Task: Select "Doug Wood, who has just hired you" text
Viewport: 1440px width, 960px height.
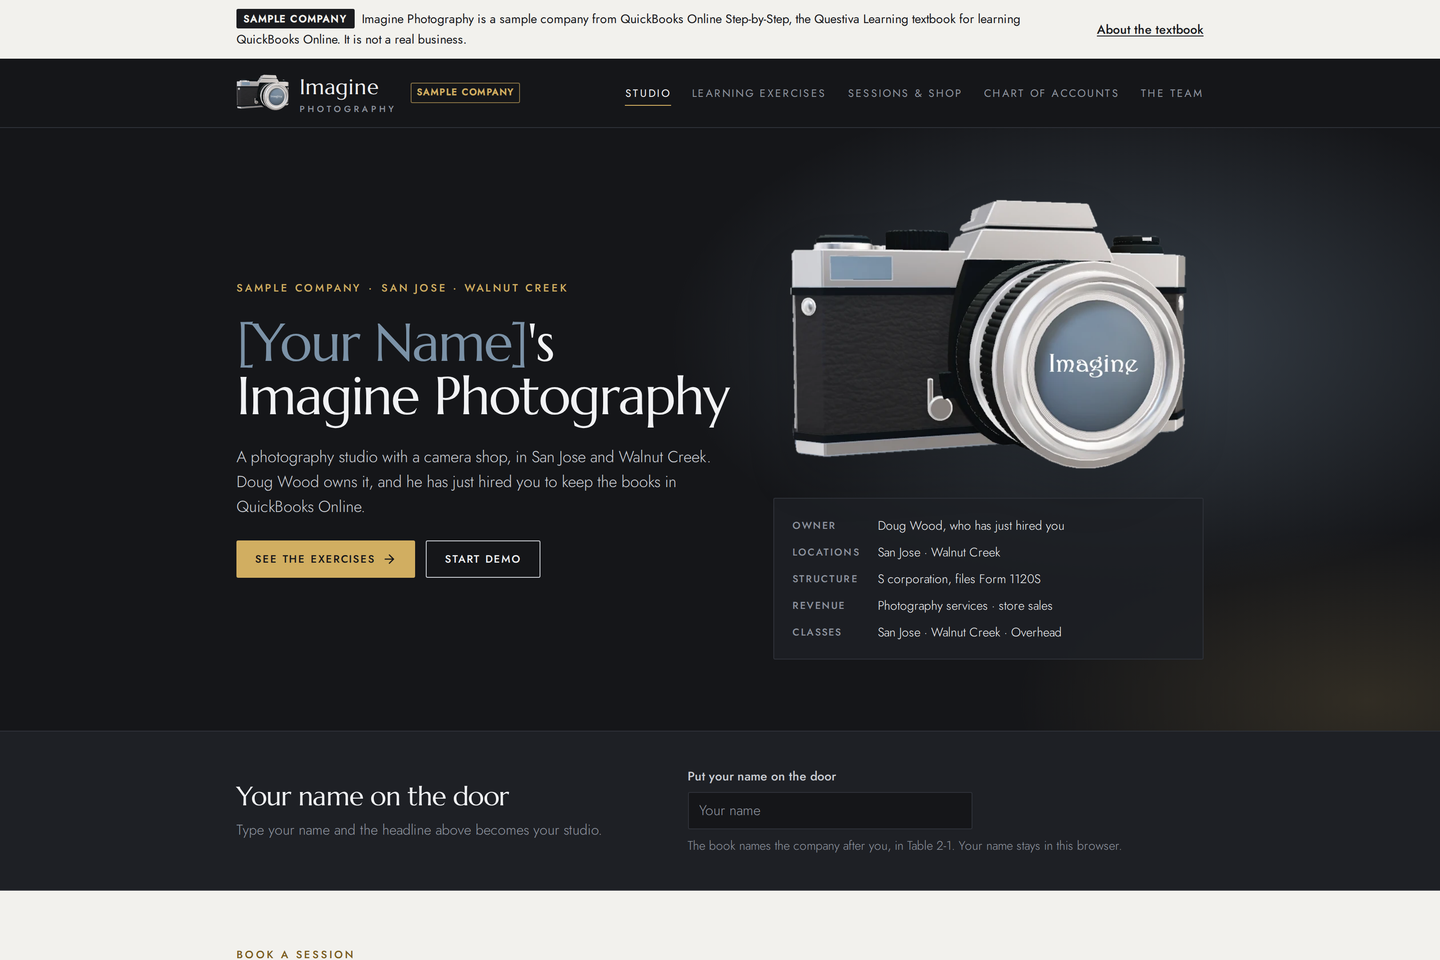Action: click(971, 526)
